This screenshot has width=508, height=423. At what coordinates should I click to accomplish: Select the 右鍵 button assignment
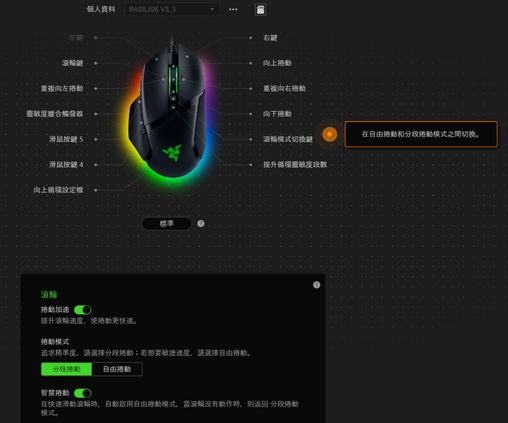pyautogui.click(x=270, y=38)
